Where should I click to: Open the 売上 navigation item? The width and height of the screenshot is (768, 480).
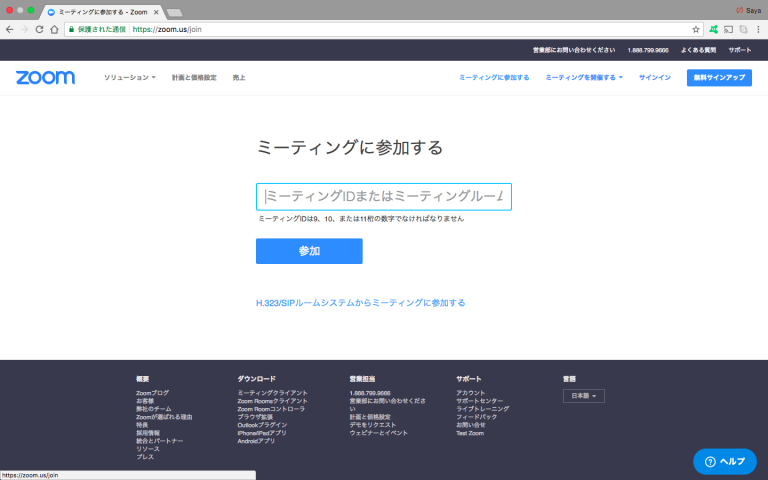point(239,77)
